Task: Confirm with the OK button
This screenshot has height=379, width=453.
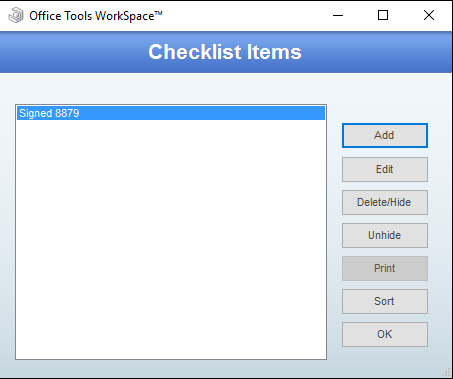Action: pyautogui.click(x=385, y=334)
